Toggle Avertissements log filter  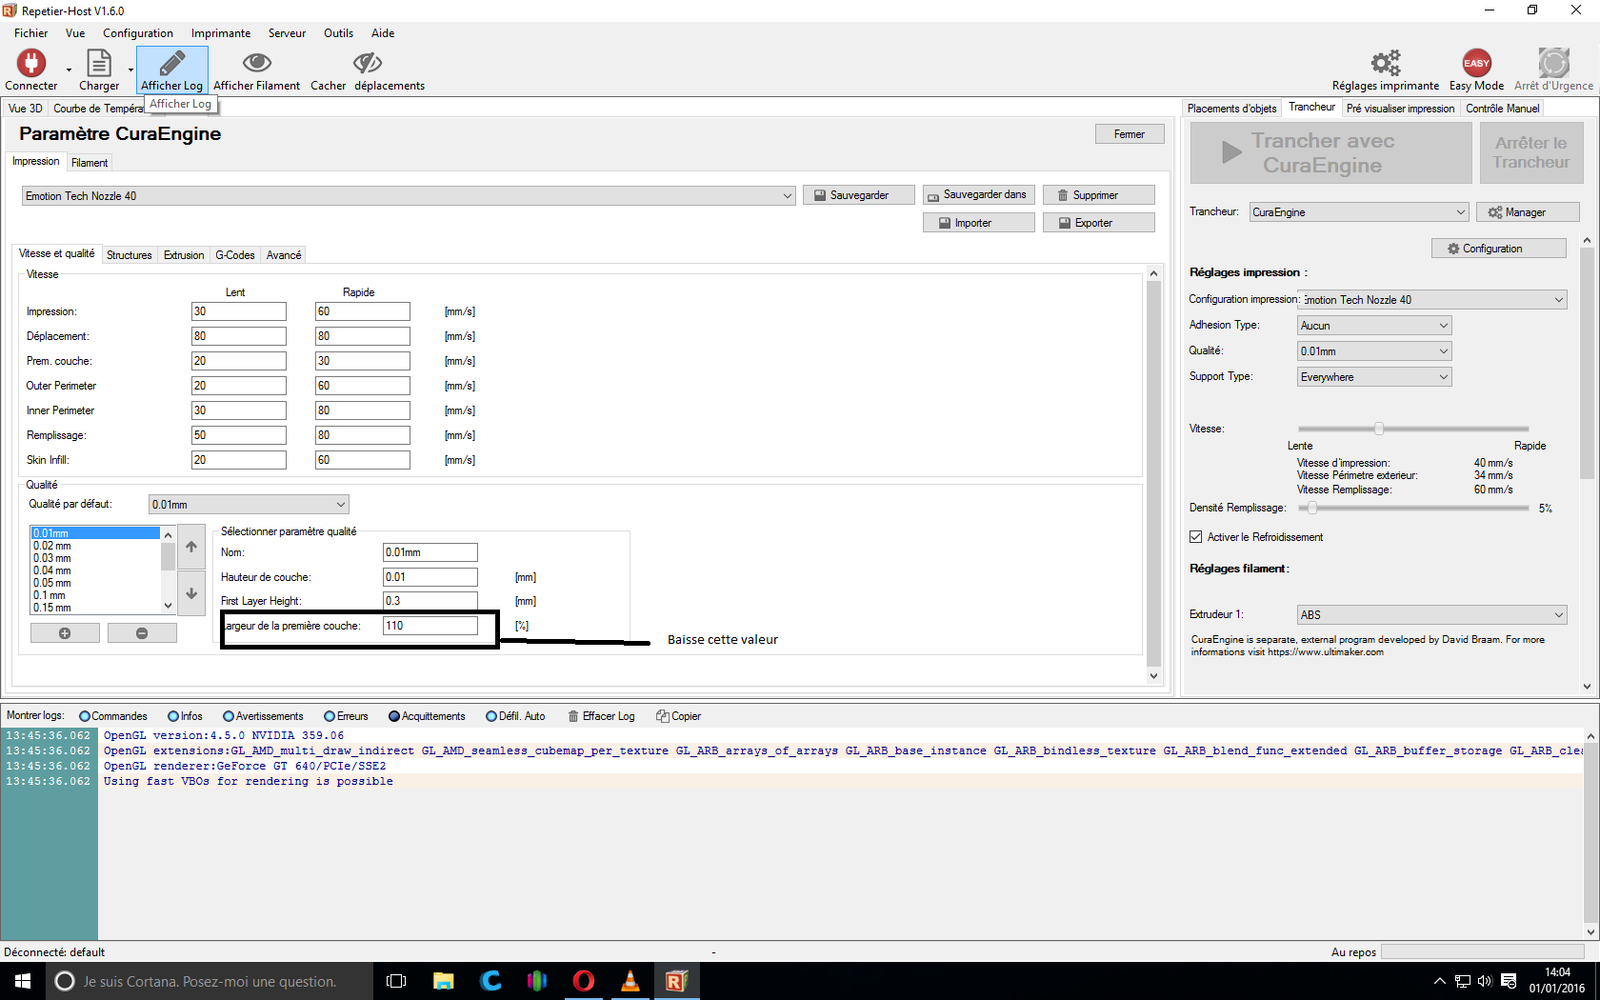coord(228,716)
